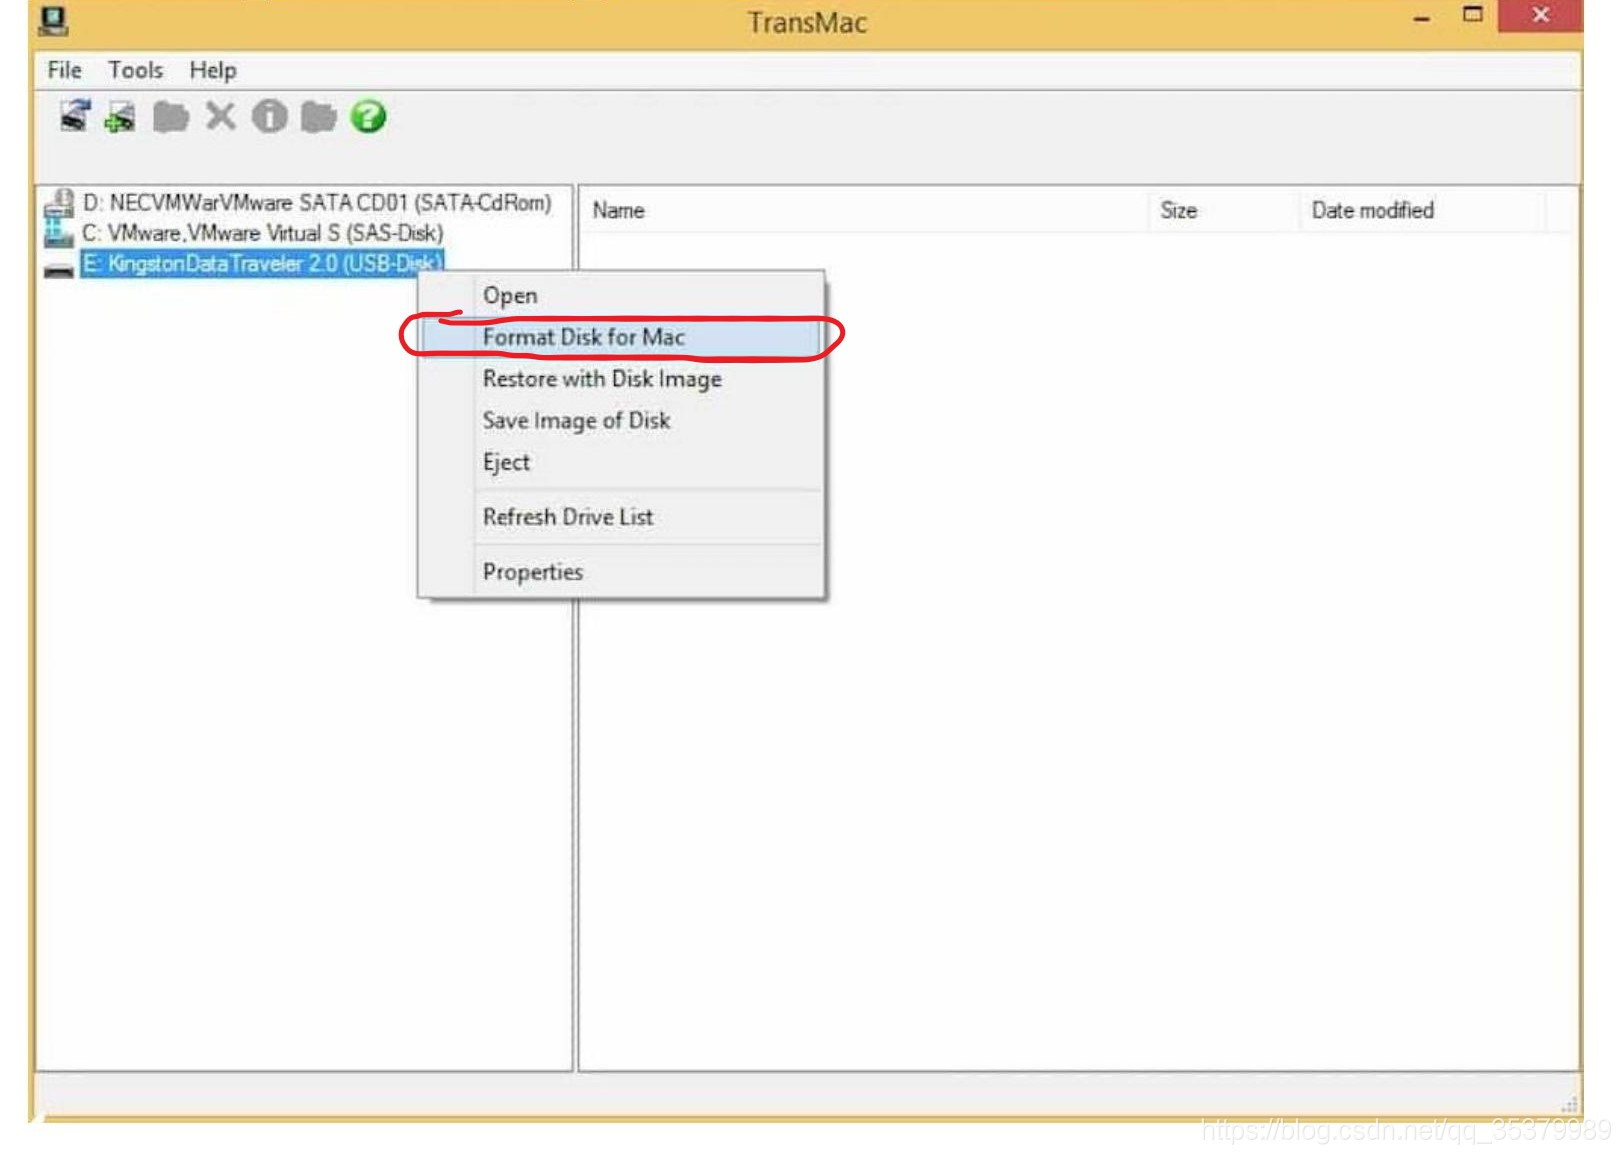Maximize the TransMac window
Screen dimensions: 1621x1154
1472,15
